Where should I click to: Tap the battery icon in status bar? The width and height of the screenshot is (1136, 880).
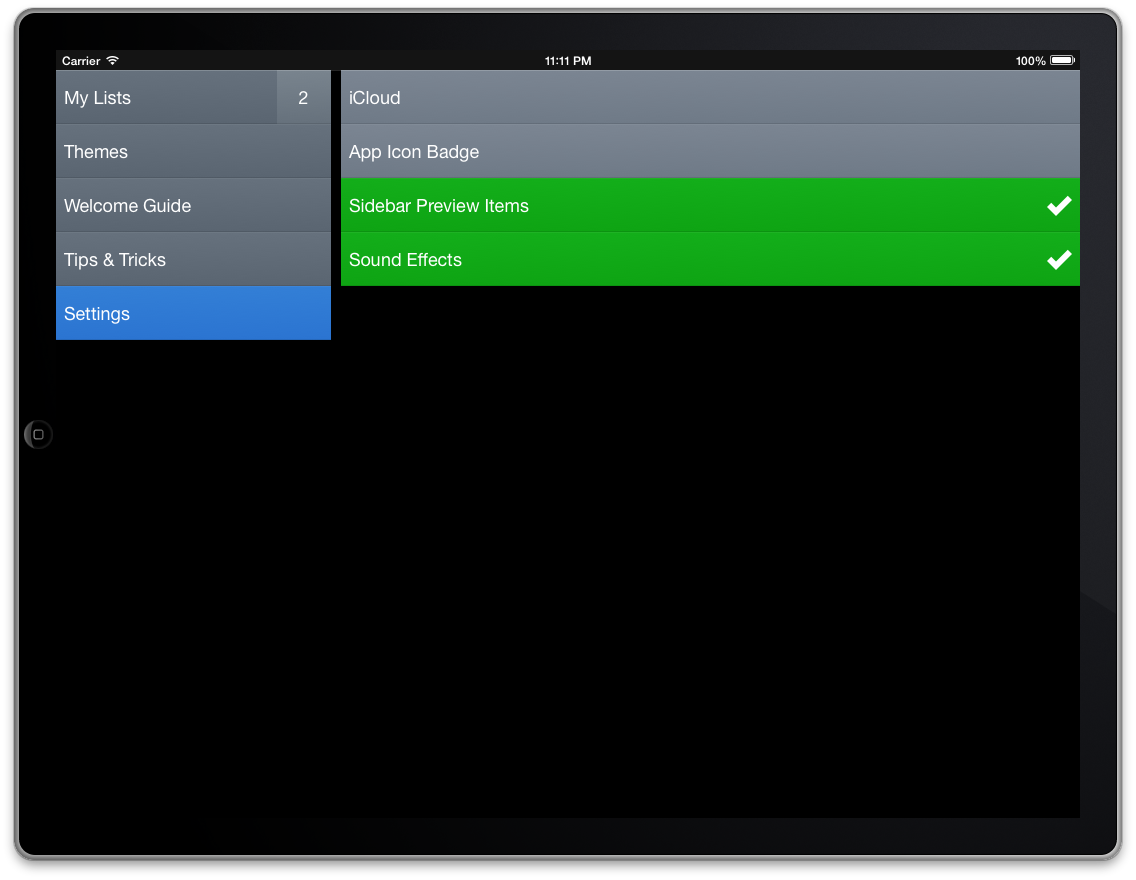coord(1062,61)
